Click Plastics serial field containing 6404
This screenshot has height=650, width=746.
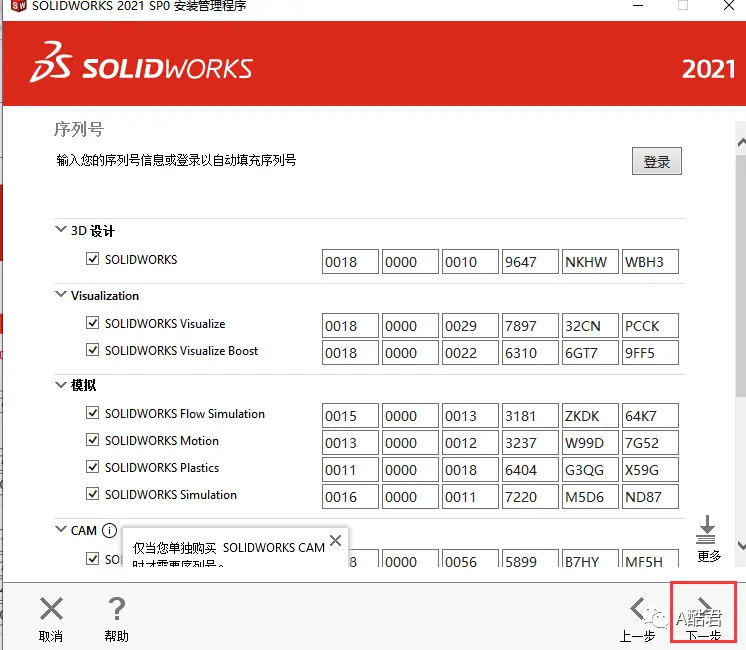[530, 470]
